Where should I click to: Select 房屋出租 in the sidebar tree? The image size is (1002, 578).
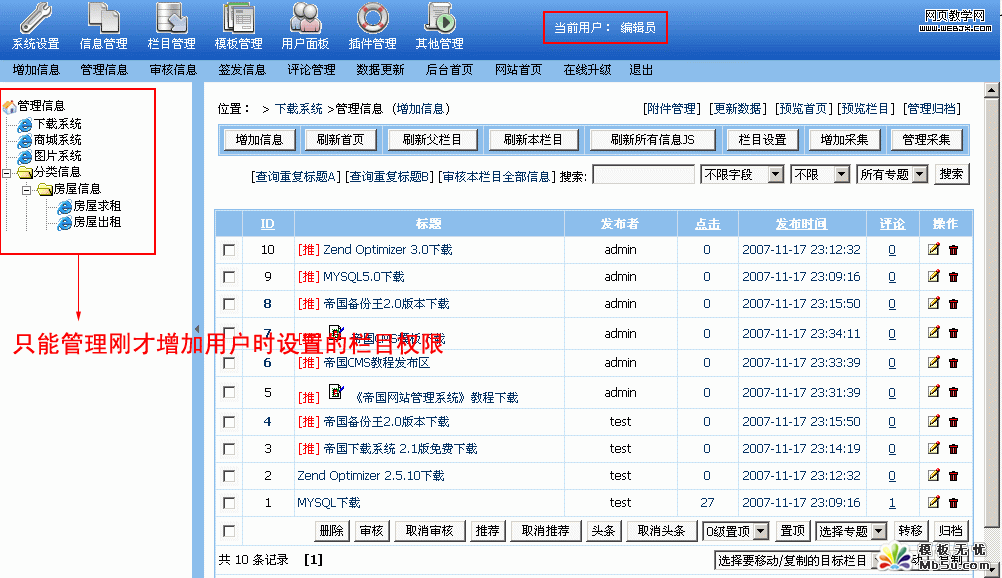click(x=97, y=222)
